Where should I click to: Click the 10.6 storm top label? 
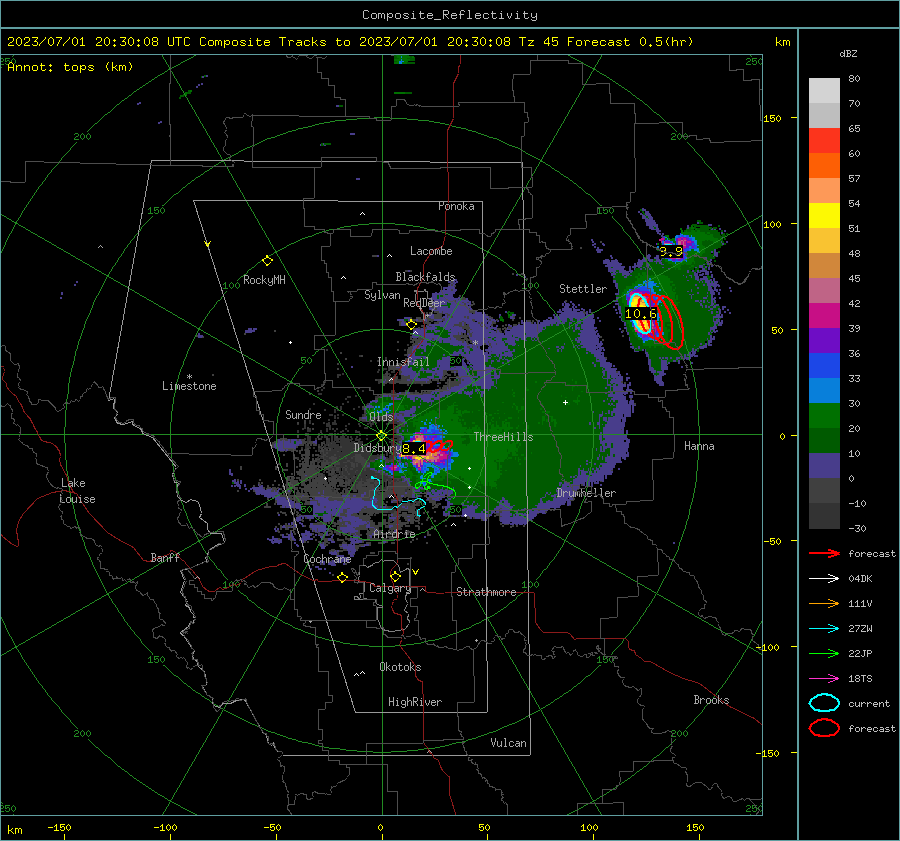click(x=641, y=314)
